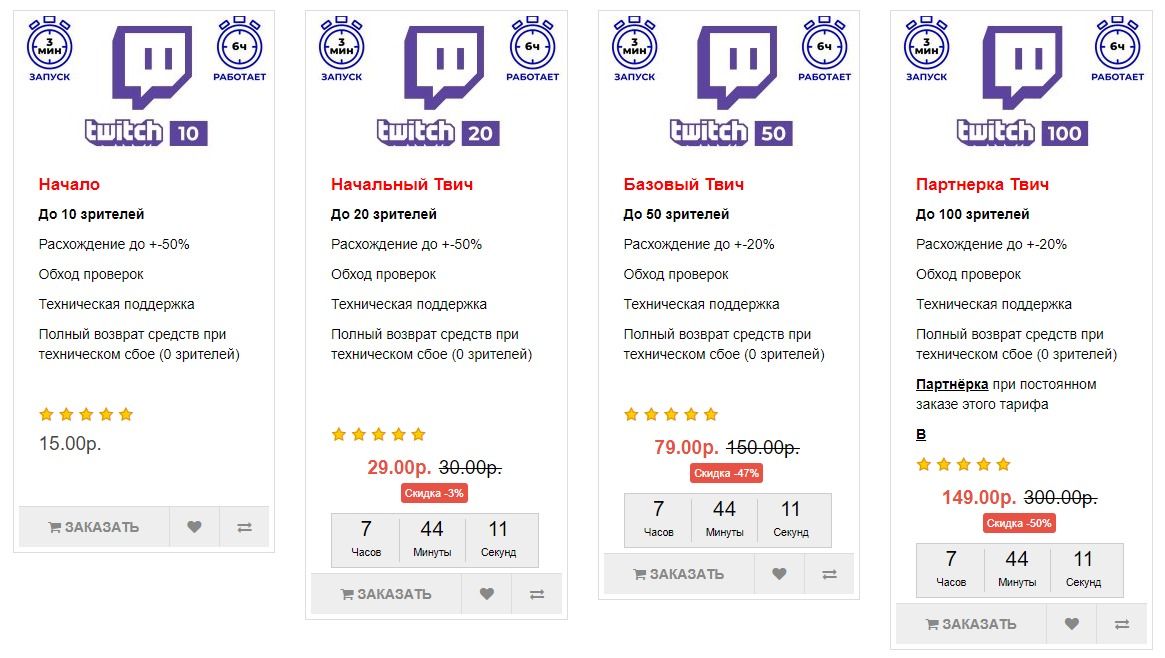Viewport: 1165px width, 658px height.
Task: Toggle the heart to favorite Базовый Твич
Action: pyautogui.click(x=777, y=574)
